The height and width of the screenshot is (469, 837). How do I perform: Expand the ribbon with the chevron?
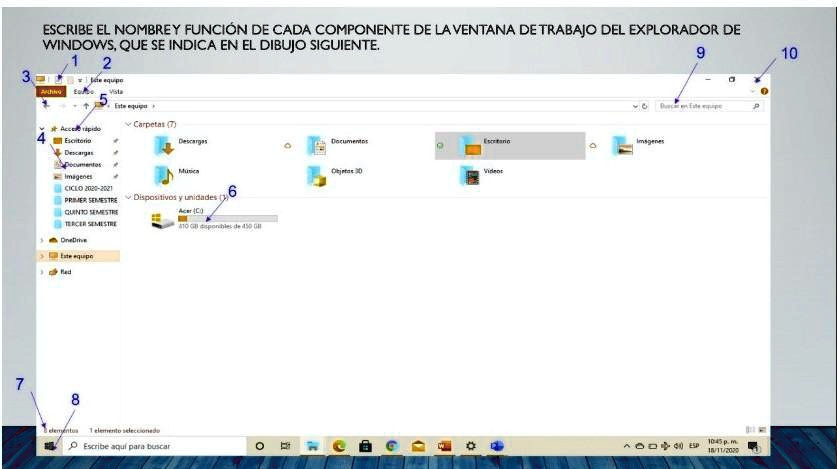pyautogui.click(x=753, y=91)
